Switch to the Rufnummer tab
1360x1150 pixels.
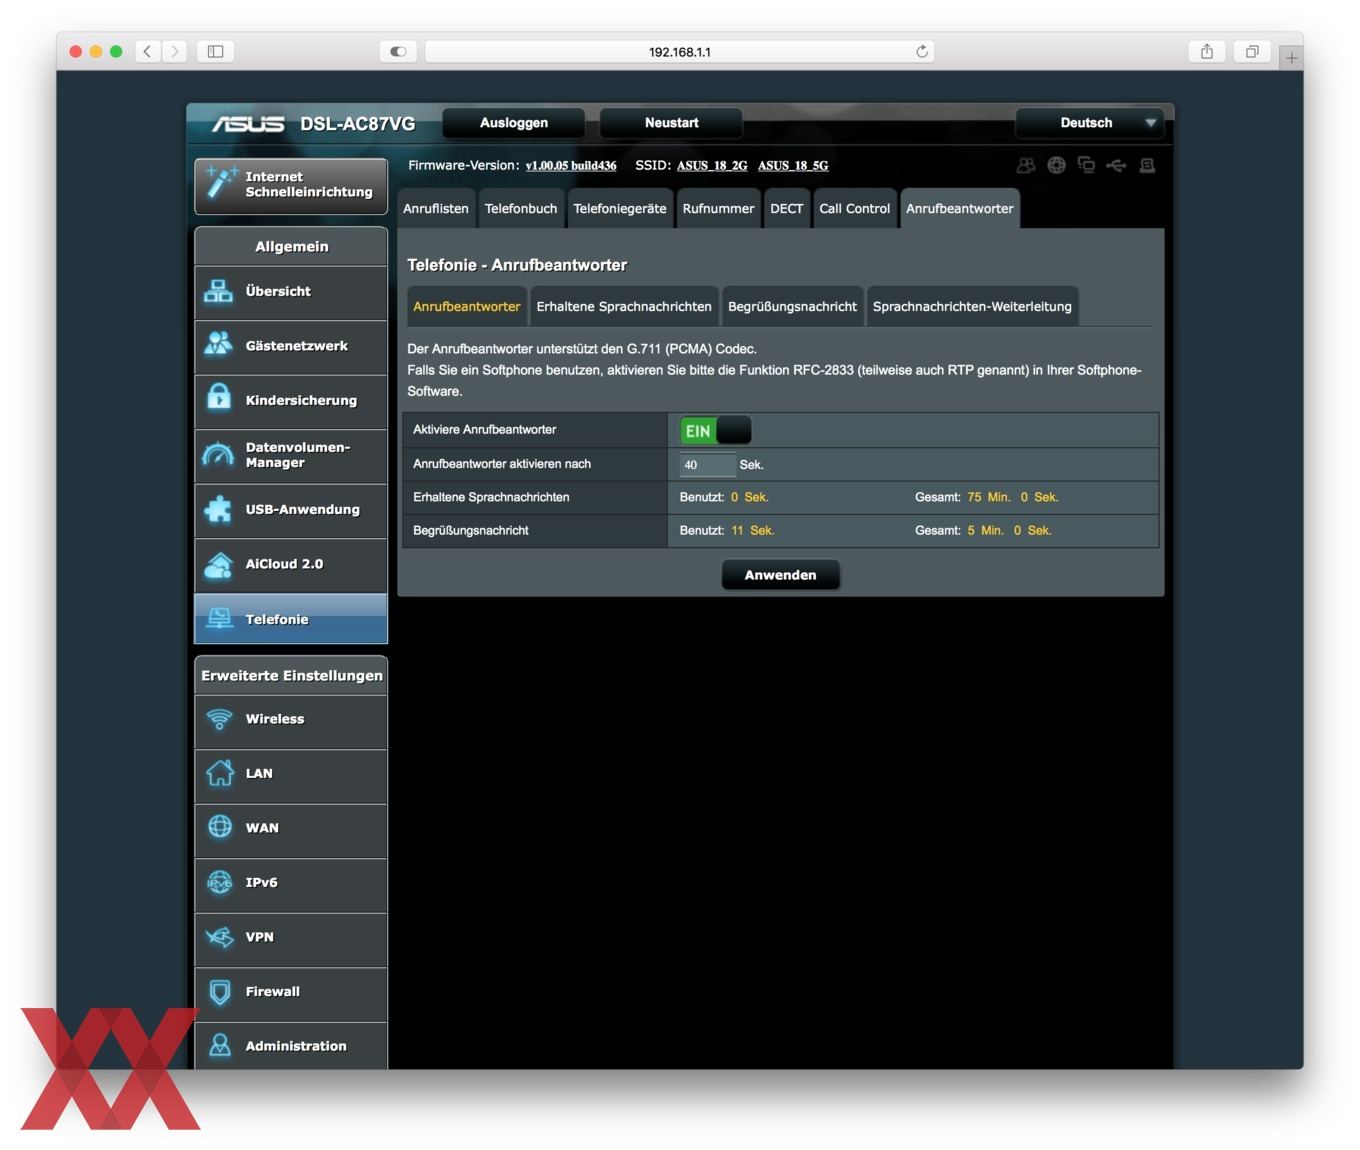tap(718, 208)
